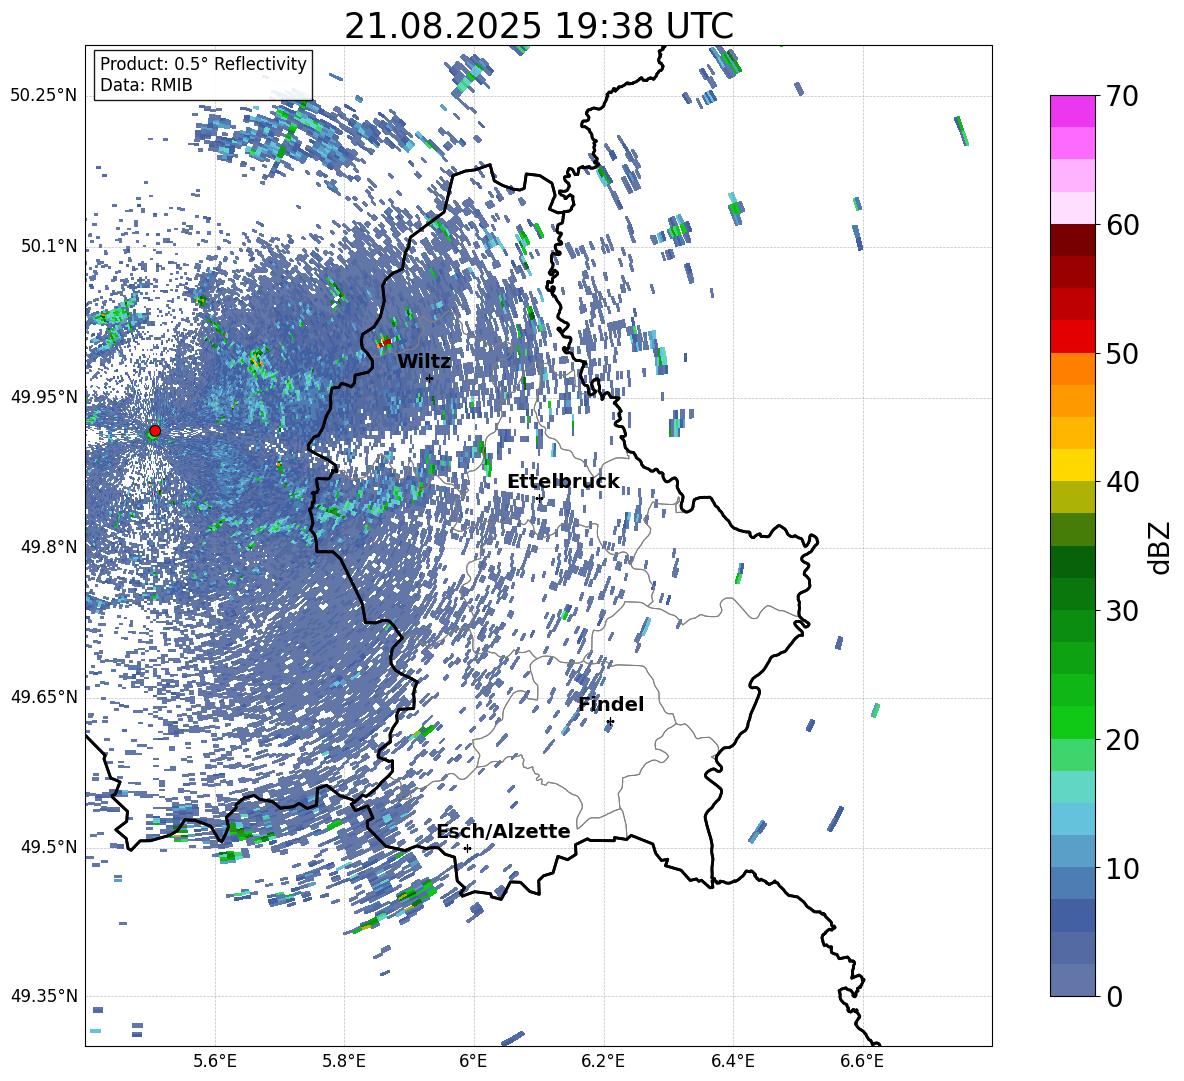Click the colorbar label 70

[x=1122, y=96]
